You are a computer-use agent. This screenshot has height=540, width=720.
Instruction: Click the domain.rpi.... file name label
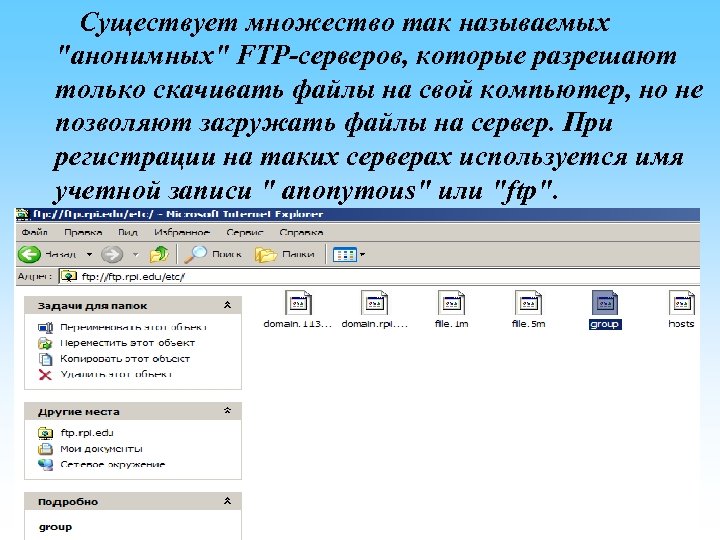click(x=375, y=324)
